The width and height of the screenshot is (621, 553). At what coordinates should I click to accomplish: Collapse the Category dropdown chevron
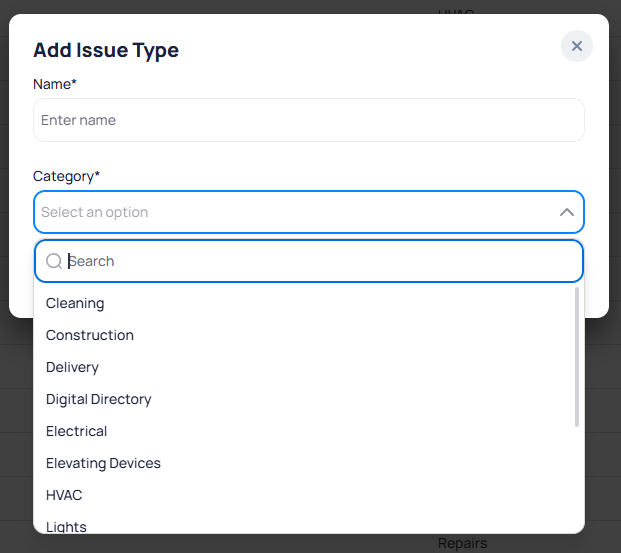566,212
